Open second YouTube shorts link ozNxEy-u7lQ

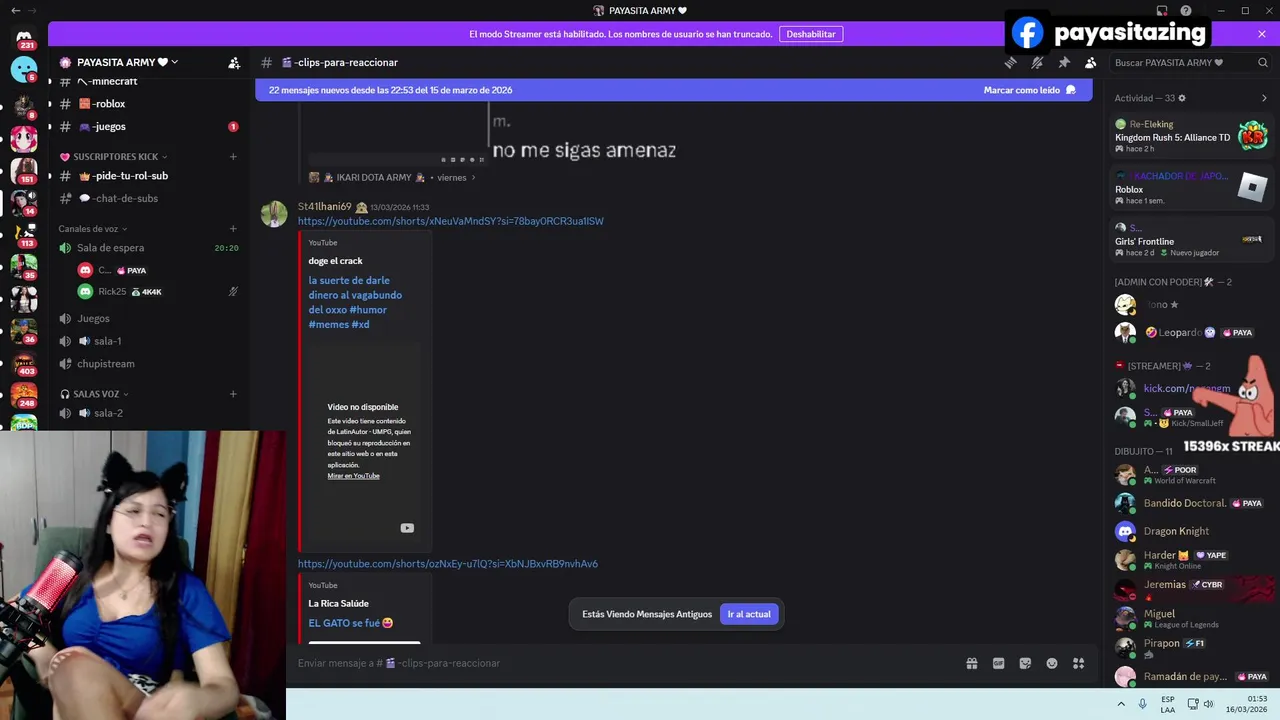coord(447,564)
